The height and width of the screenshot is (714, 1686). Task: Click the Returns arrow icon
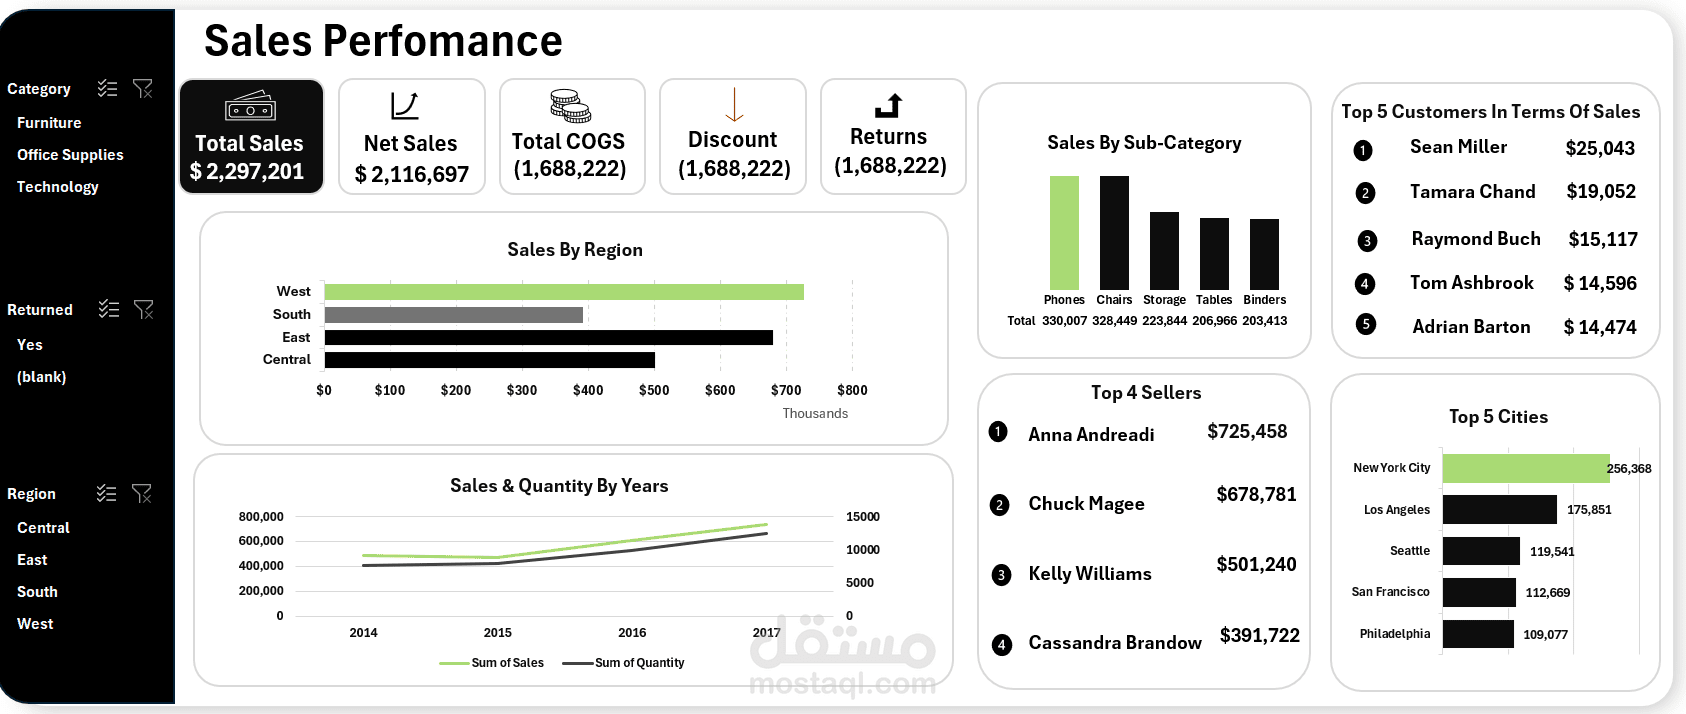click(x=888, y=105)
